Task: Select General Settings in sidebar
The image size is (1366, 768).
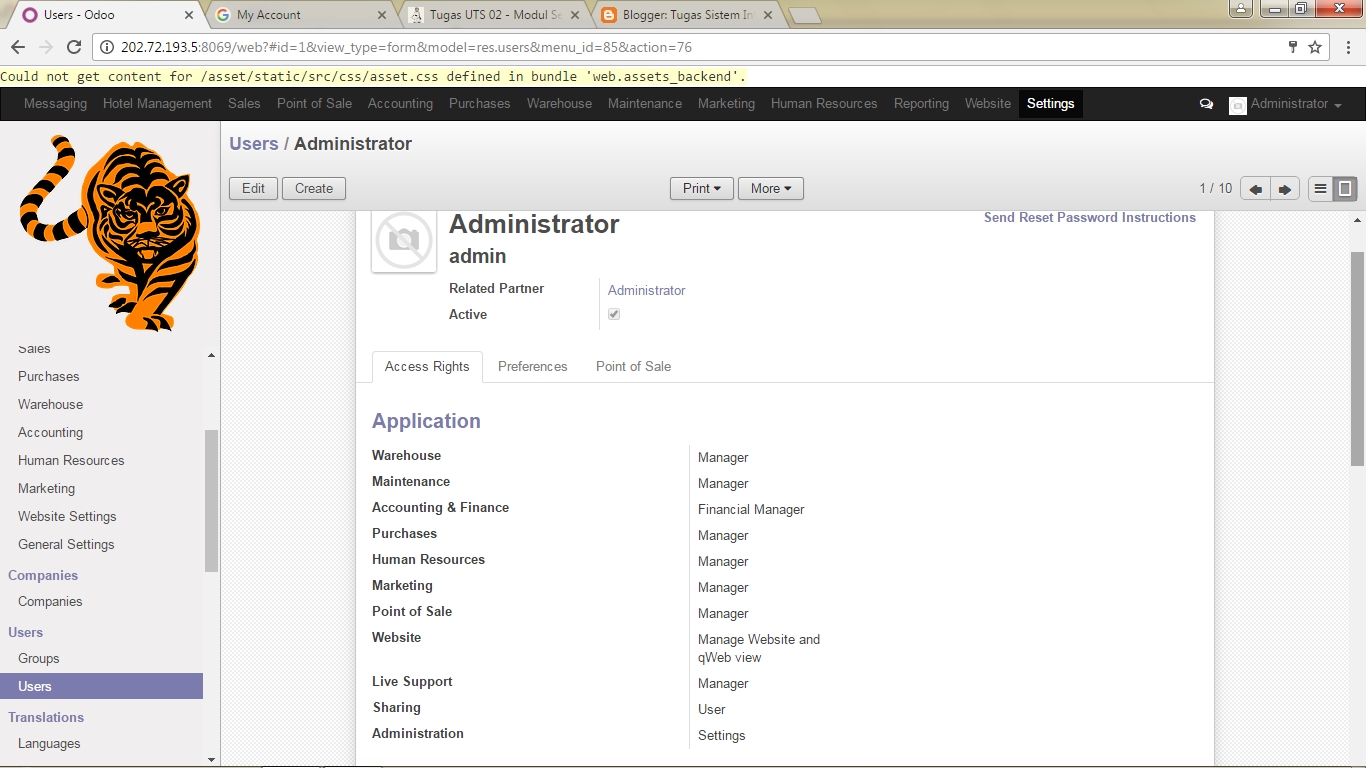Action: [x=66, y=545]
